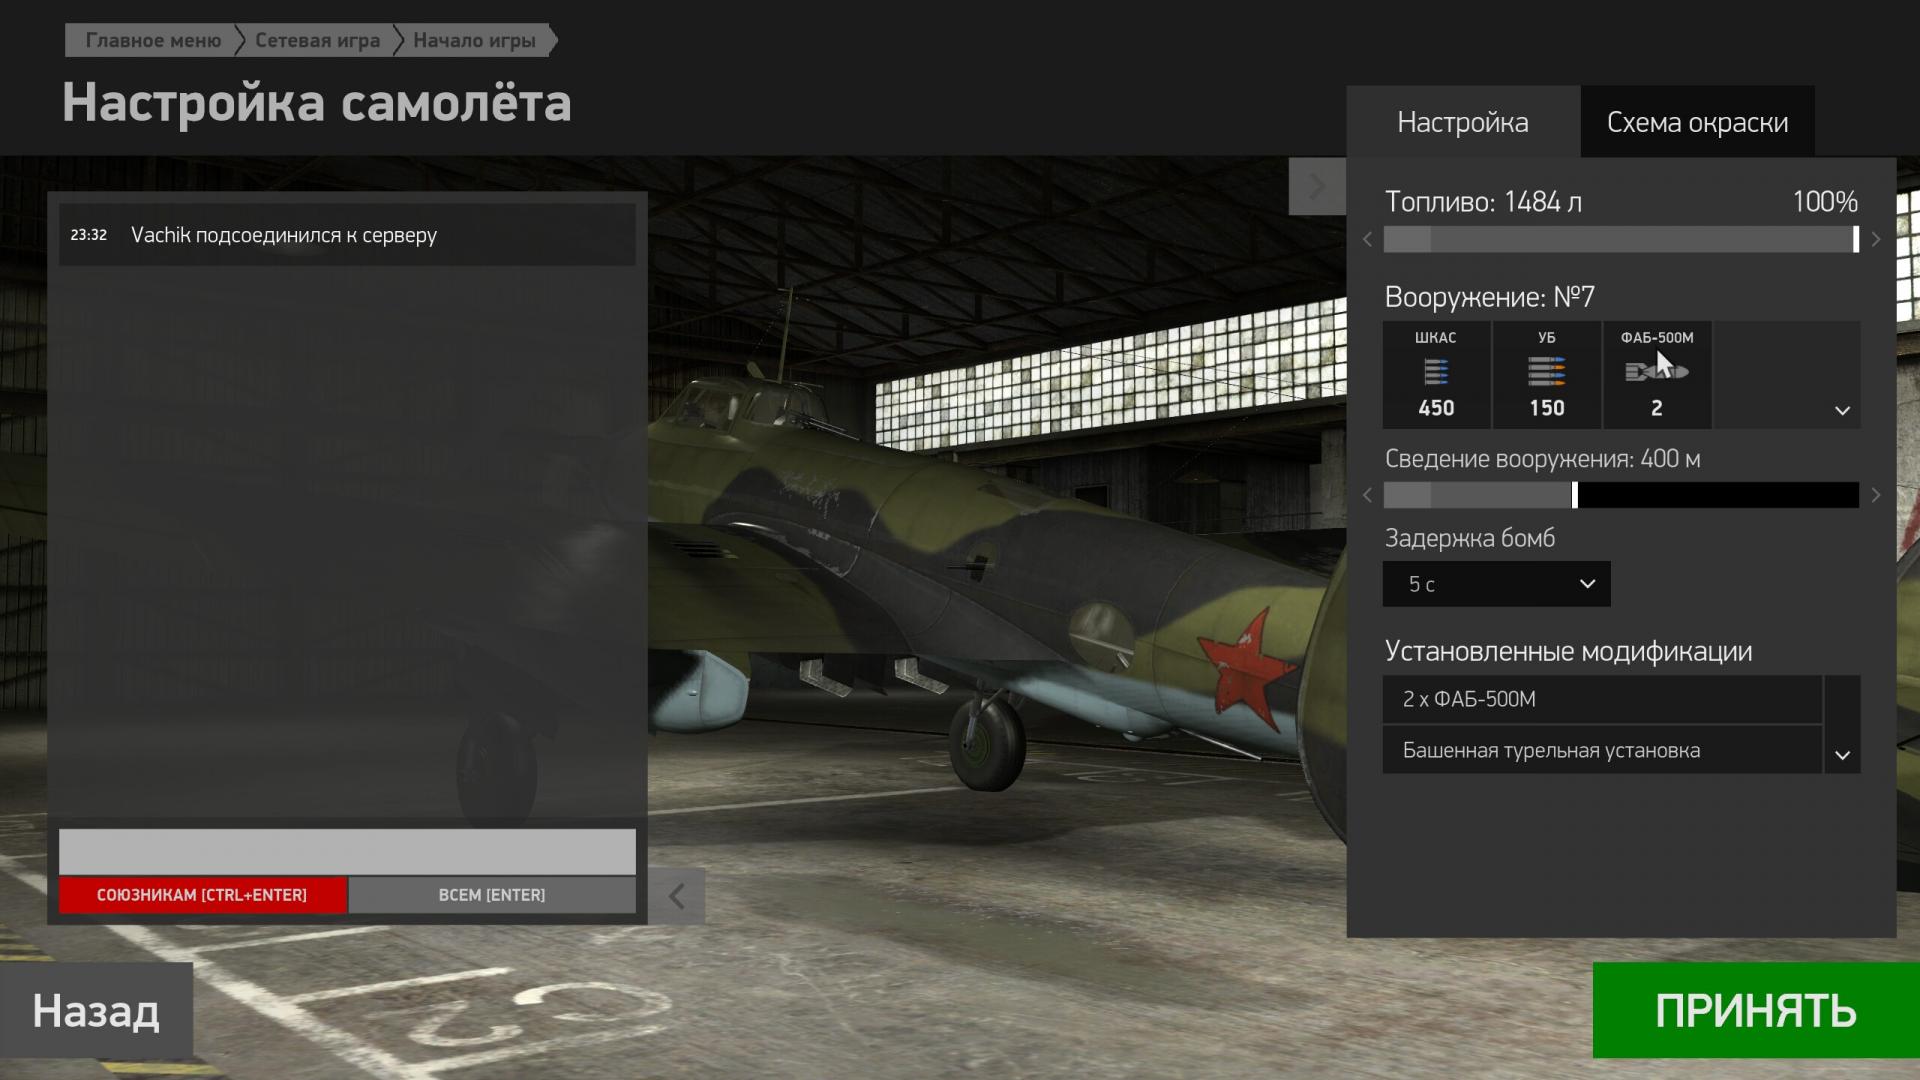This screenshot has width=1920, height=1080.
Task: Select the УБ gun ammo icon
Action: click(1546, 375)
